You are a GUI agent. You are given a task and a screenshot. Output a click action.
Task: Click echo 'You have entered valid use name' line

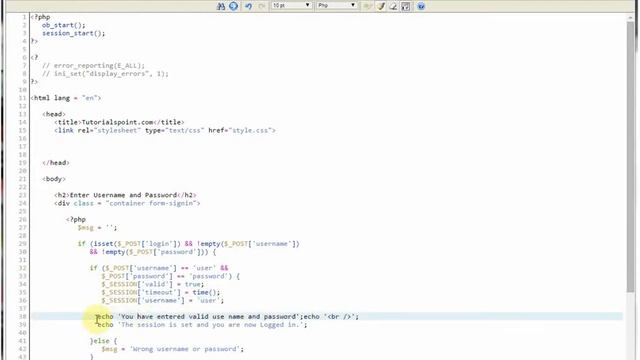click(x=228, y=316)
